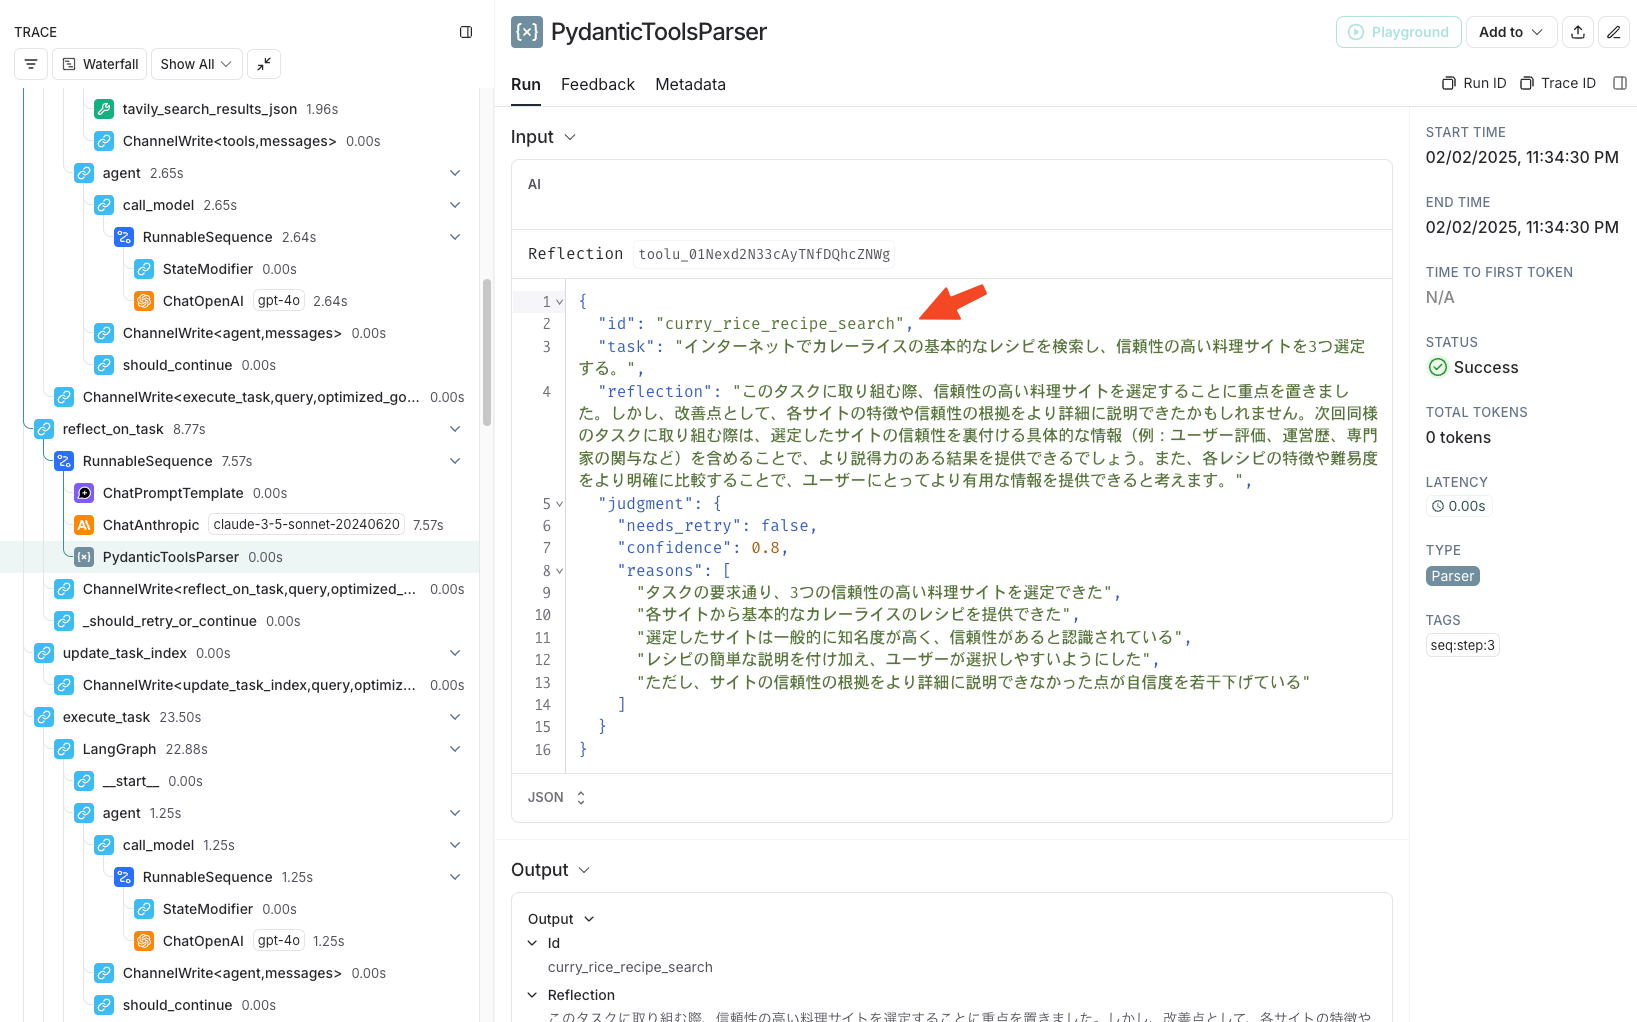Image resolution: width=1637 pixels, height=1022 pixels.
Task: Click the share/upload icon
Action: point(1578,32)
